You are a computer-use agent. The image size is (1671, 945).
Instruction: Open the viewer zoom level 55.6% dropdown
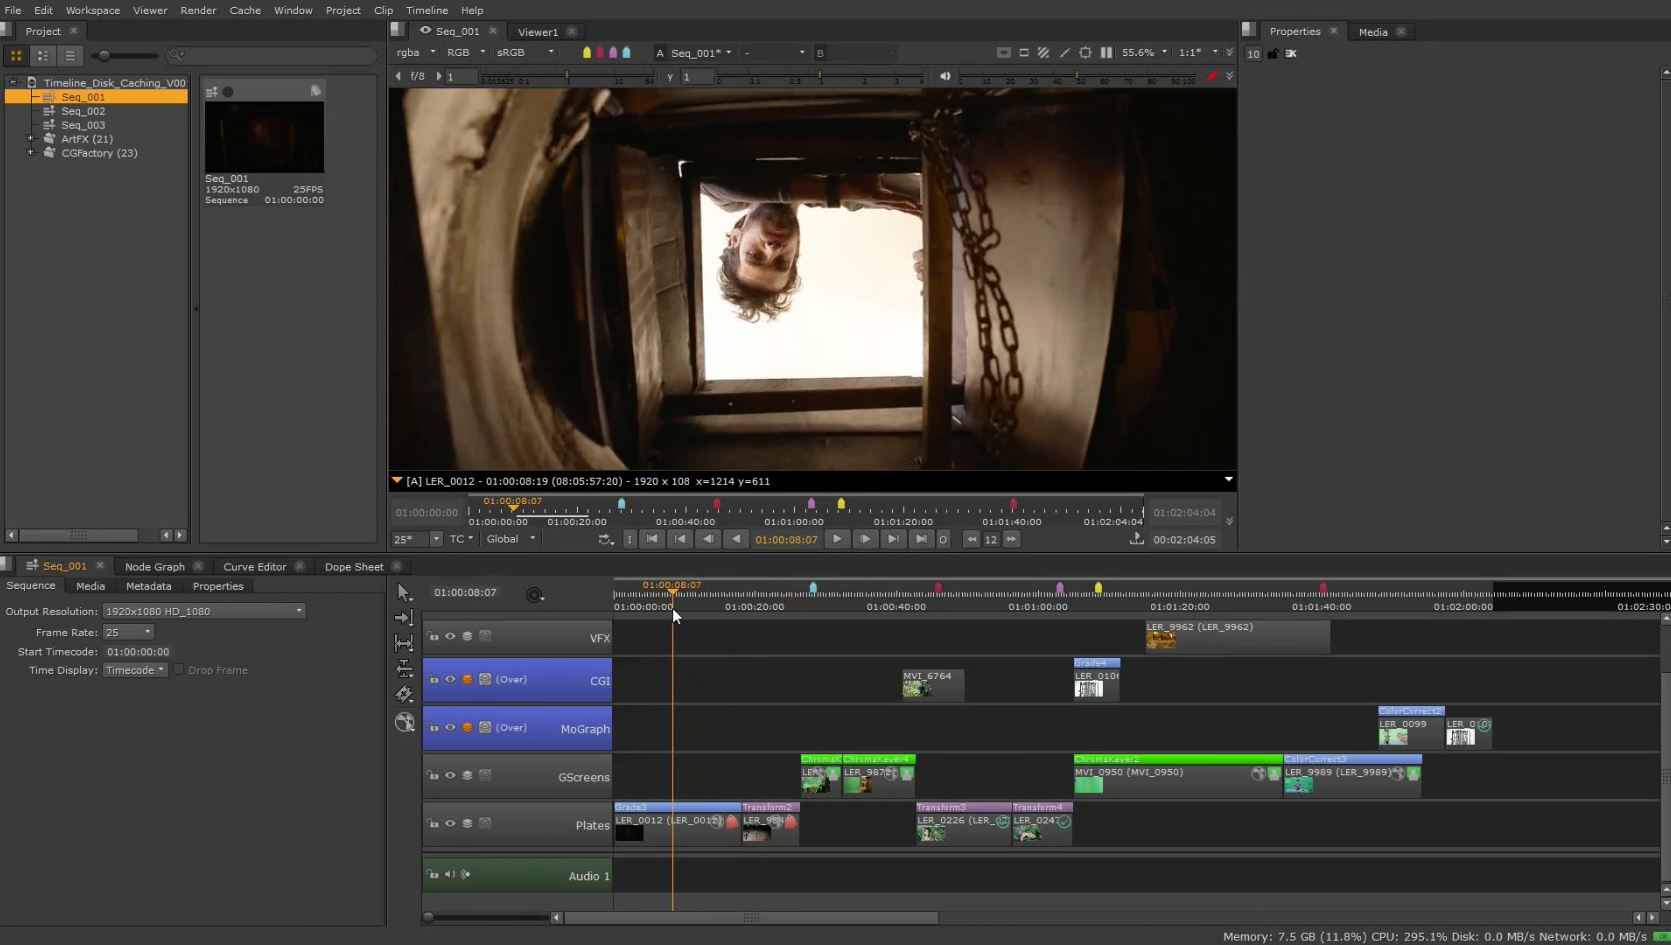[x=1143, y=52]
